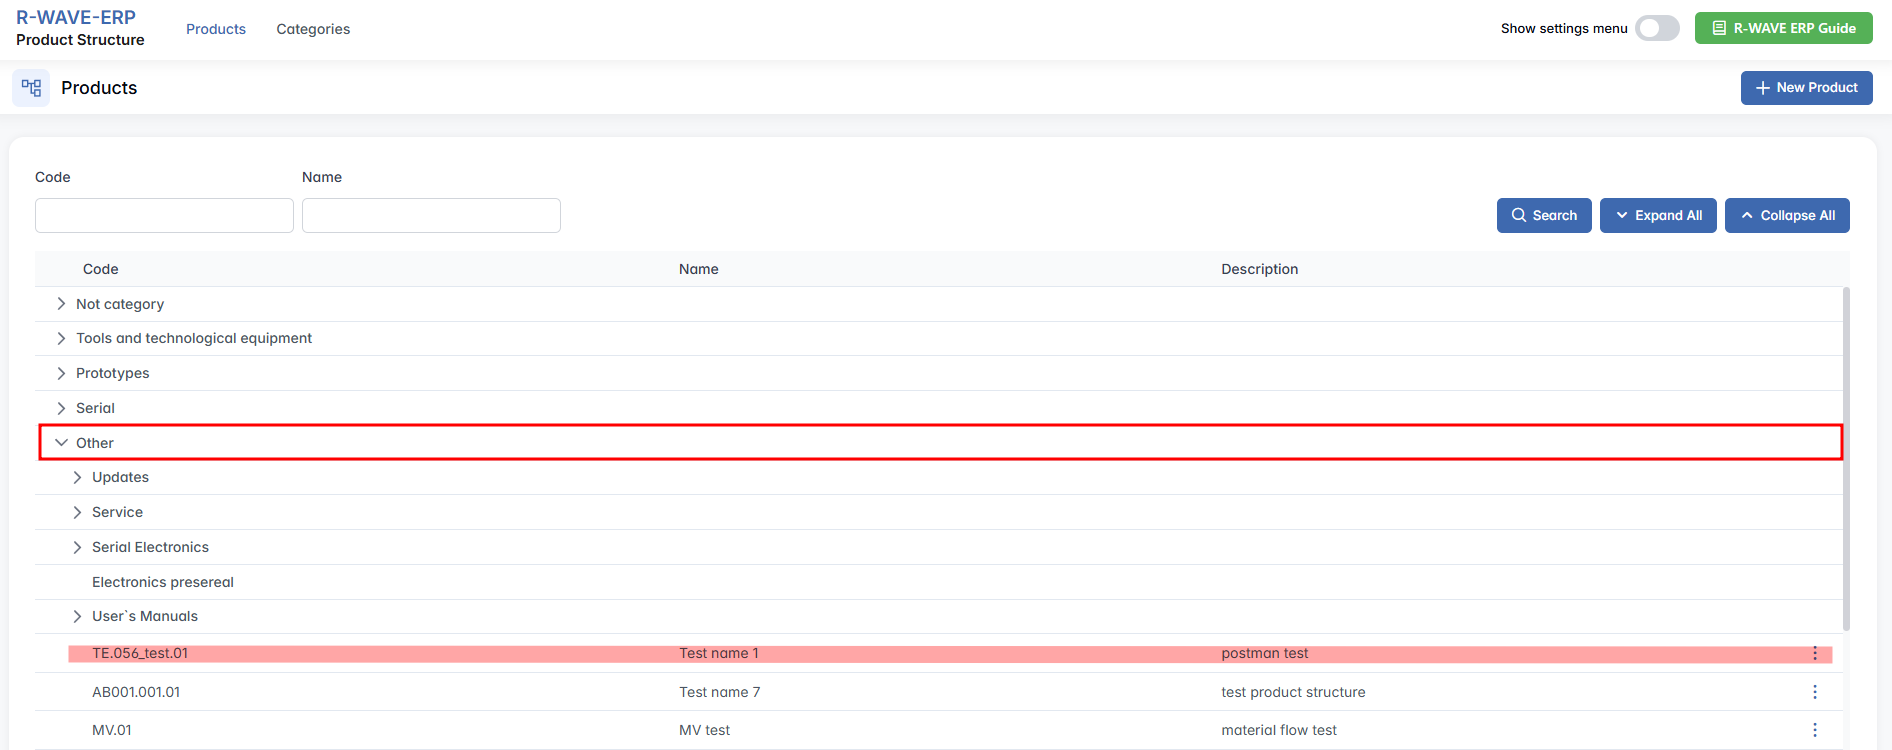The image size is (1892, 750).
Task: Collapse the Other category node
Action: (61, 443)
